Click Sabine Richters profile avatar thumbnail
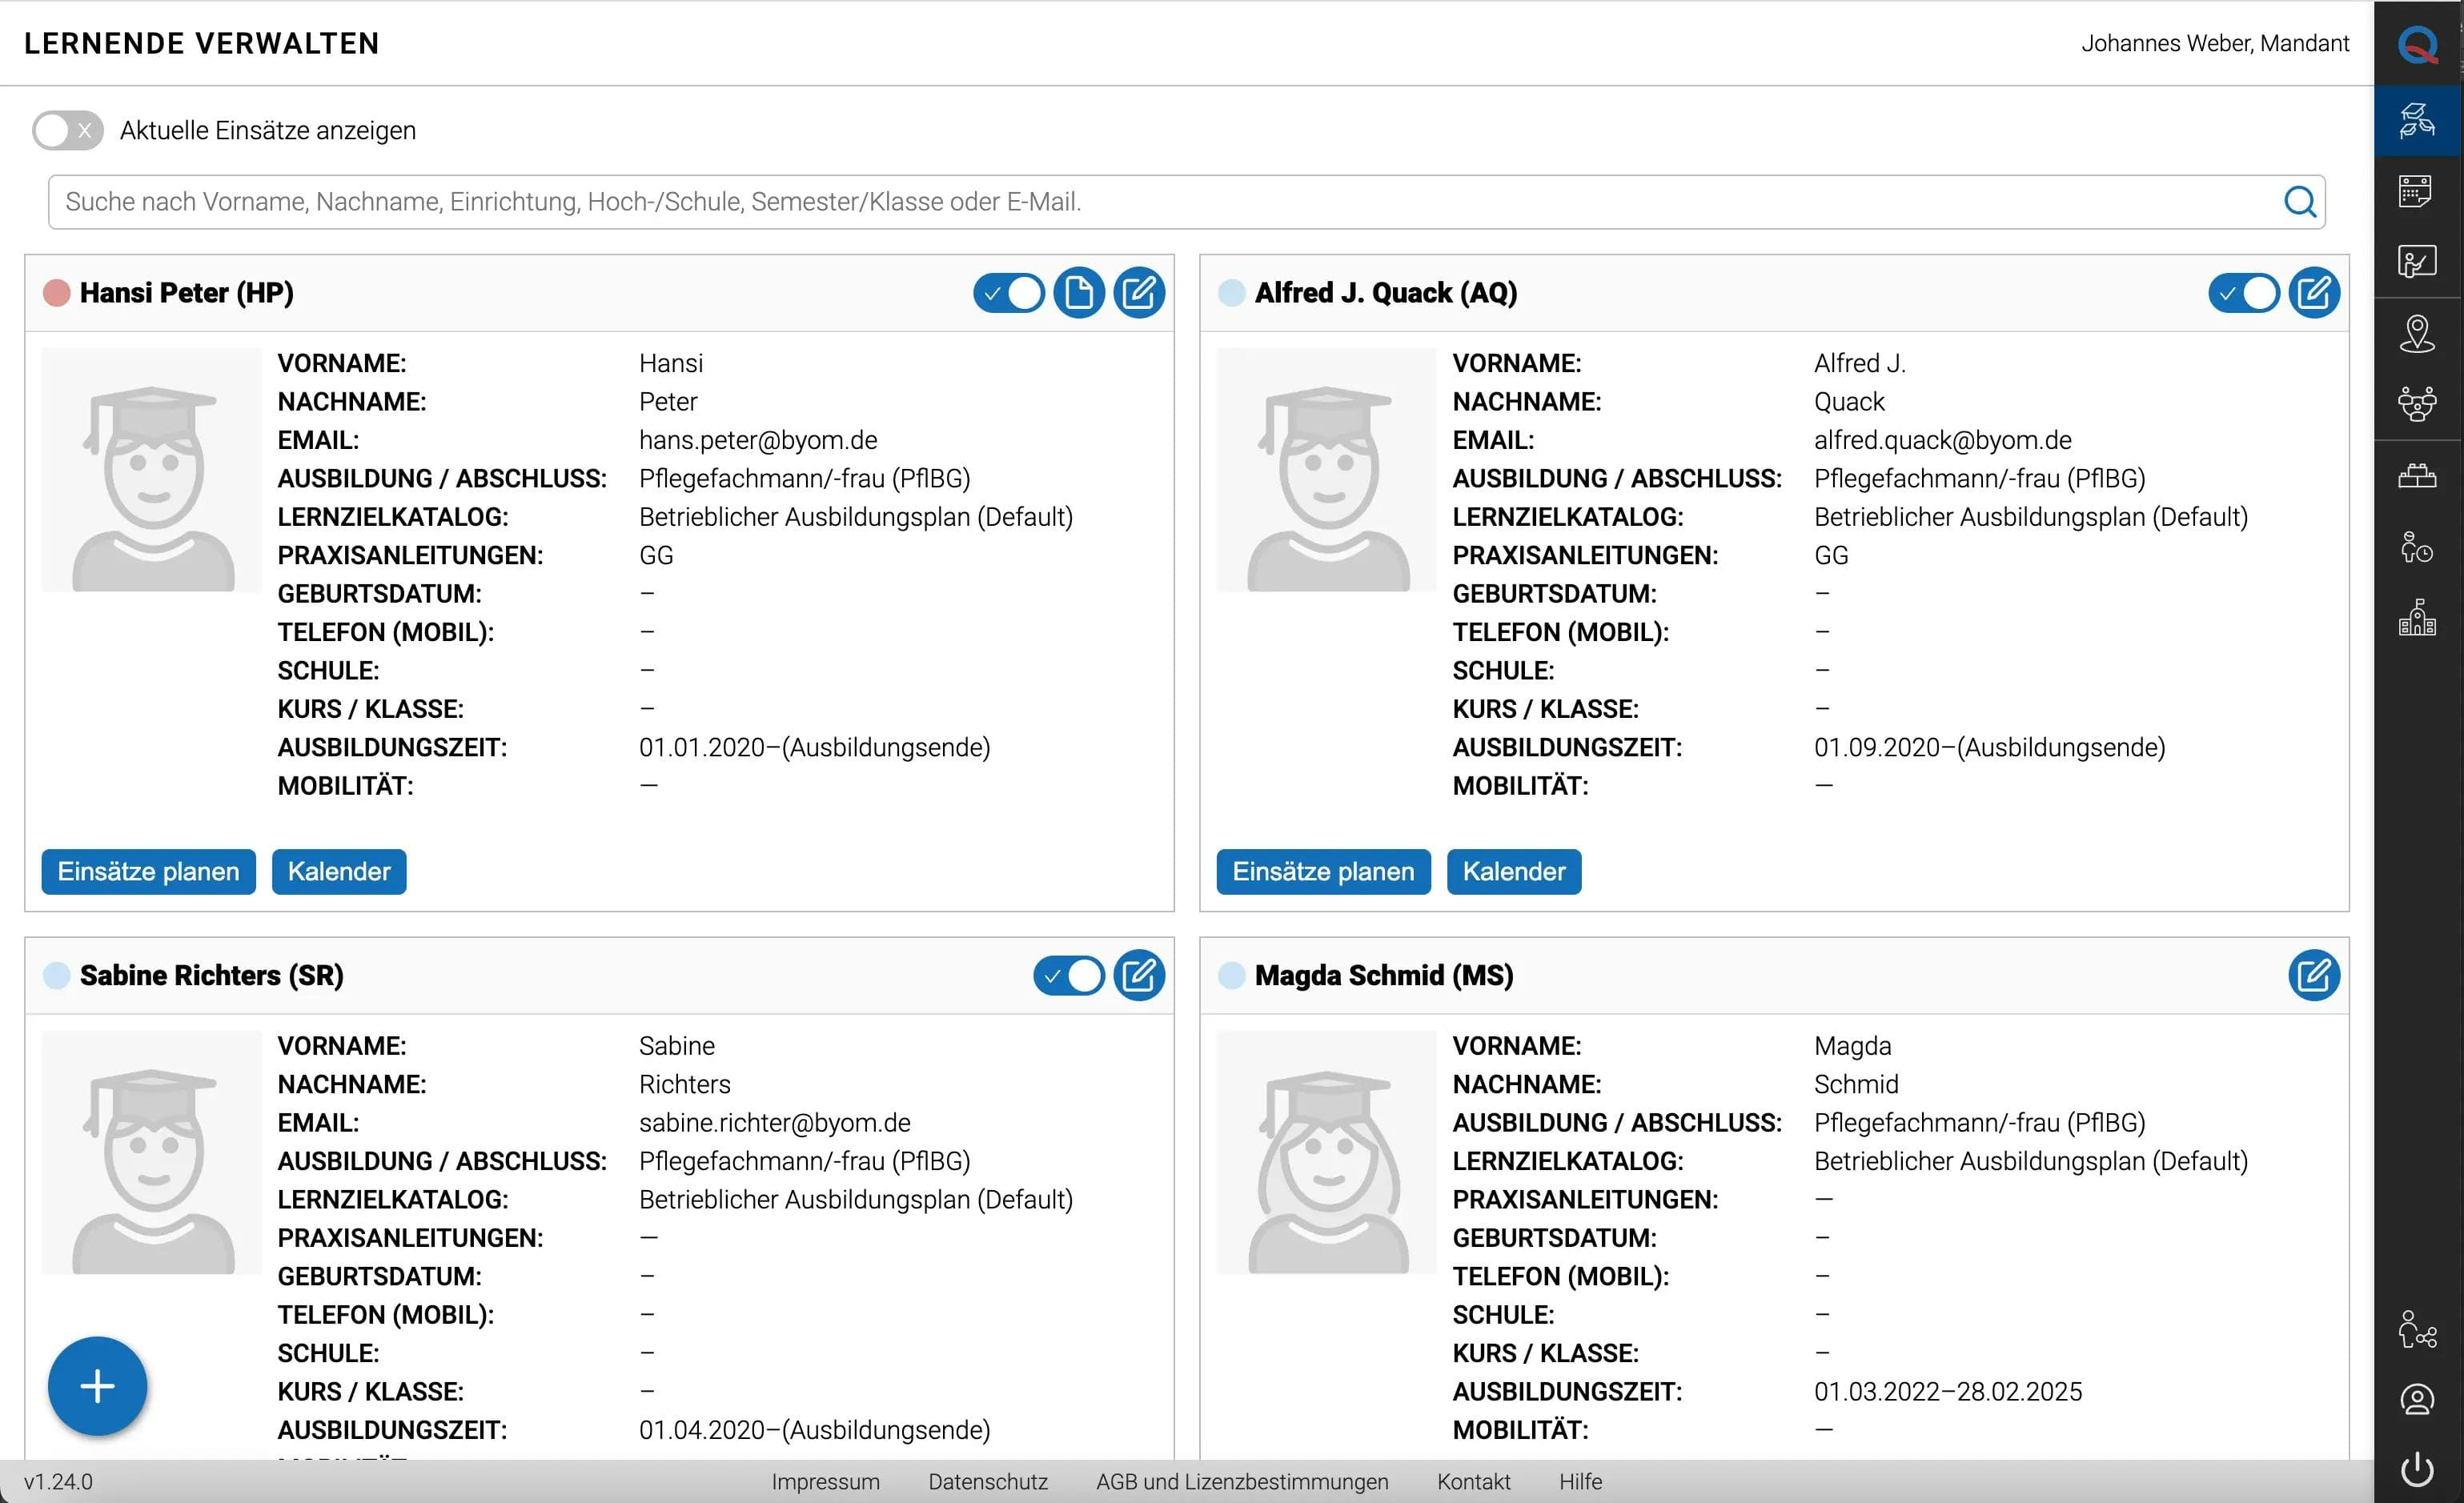The height and width of the screenshot is (1503, 2464). pos(151,1152)
